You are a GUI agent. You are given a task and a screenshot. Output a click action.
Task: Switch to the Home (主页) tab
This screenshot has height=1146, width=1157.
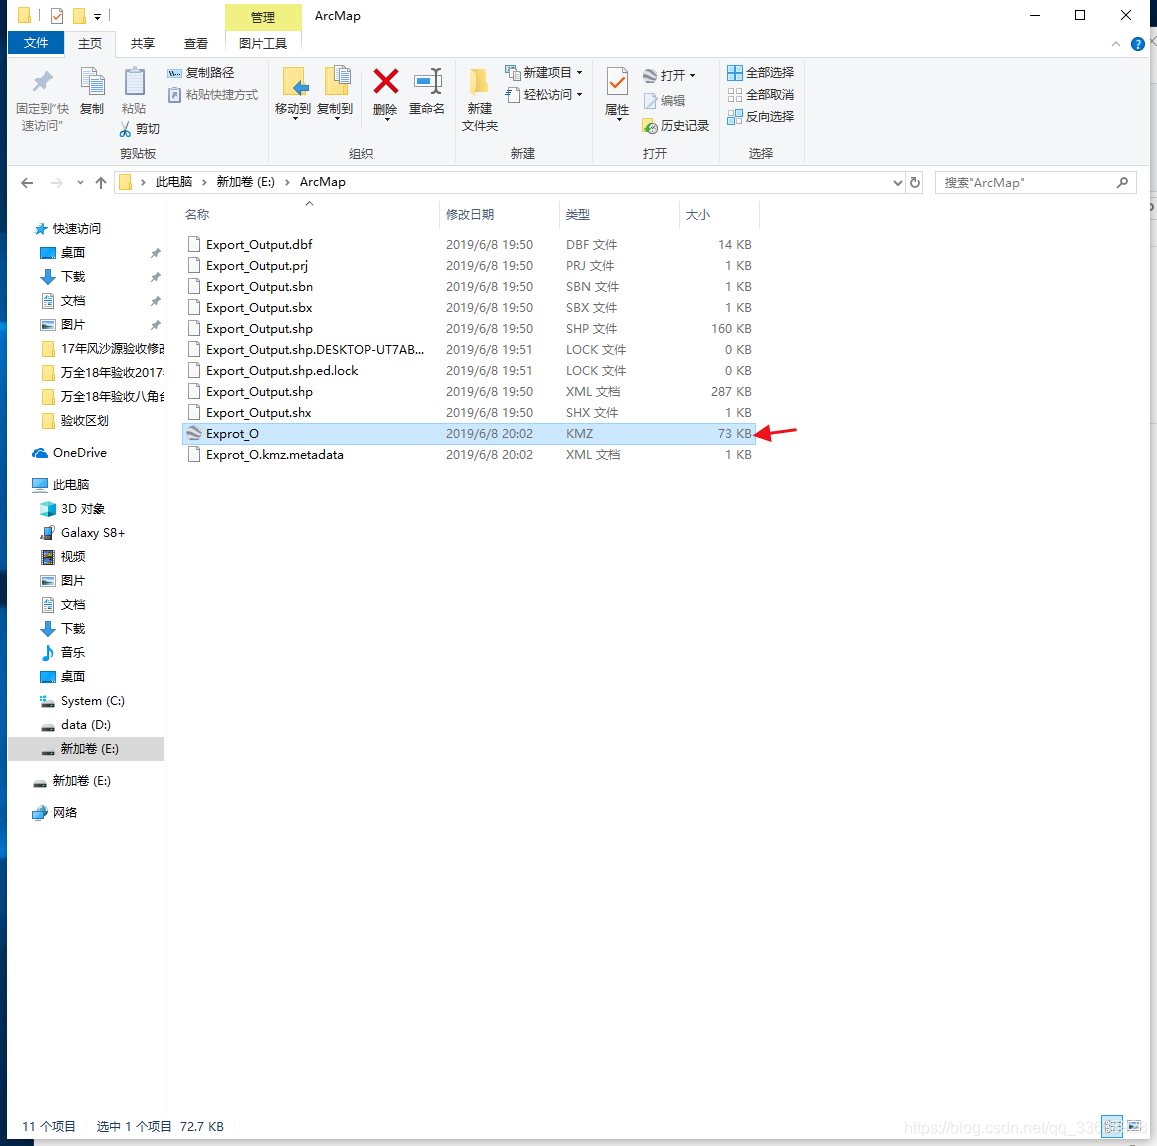point(90,44)
